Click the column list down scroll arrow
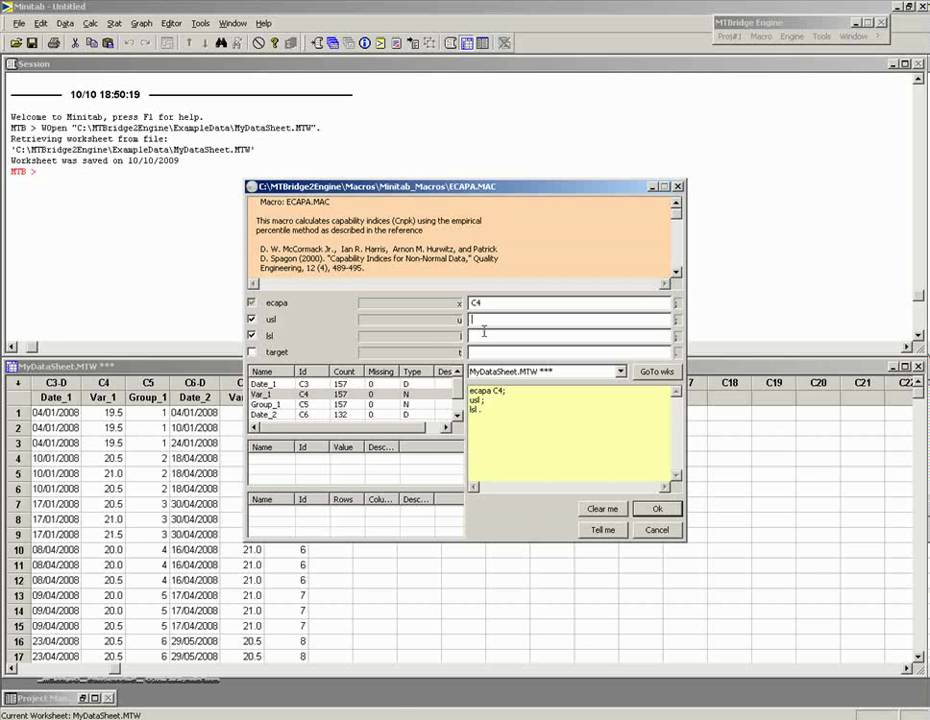Image resolution: width=930 pixels, height=720 pixels. point(457,416)
